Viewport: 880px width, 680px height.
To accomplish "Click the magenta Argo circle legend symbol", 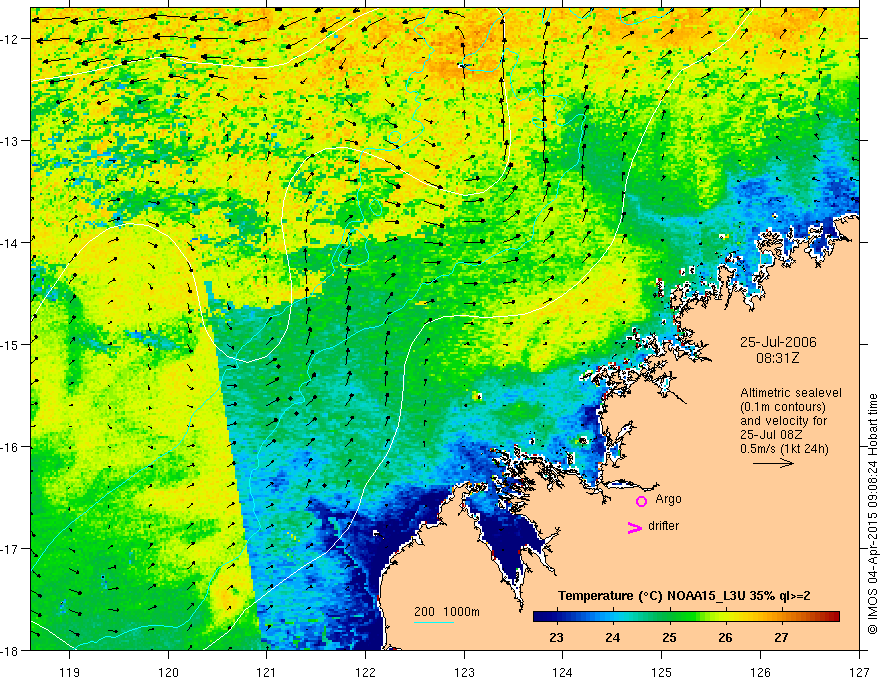I will tap(641, 501).
